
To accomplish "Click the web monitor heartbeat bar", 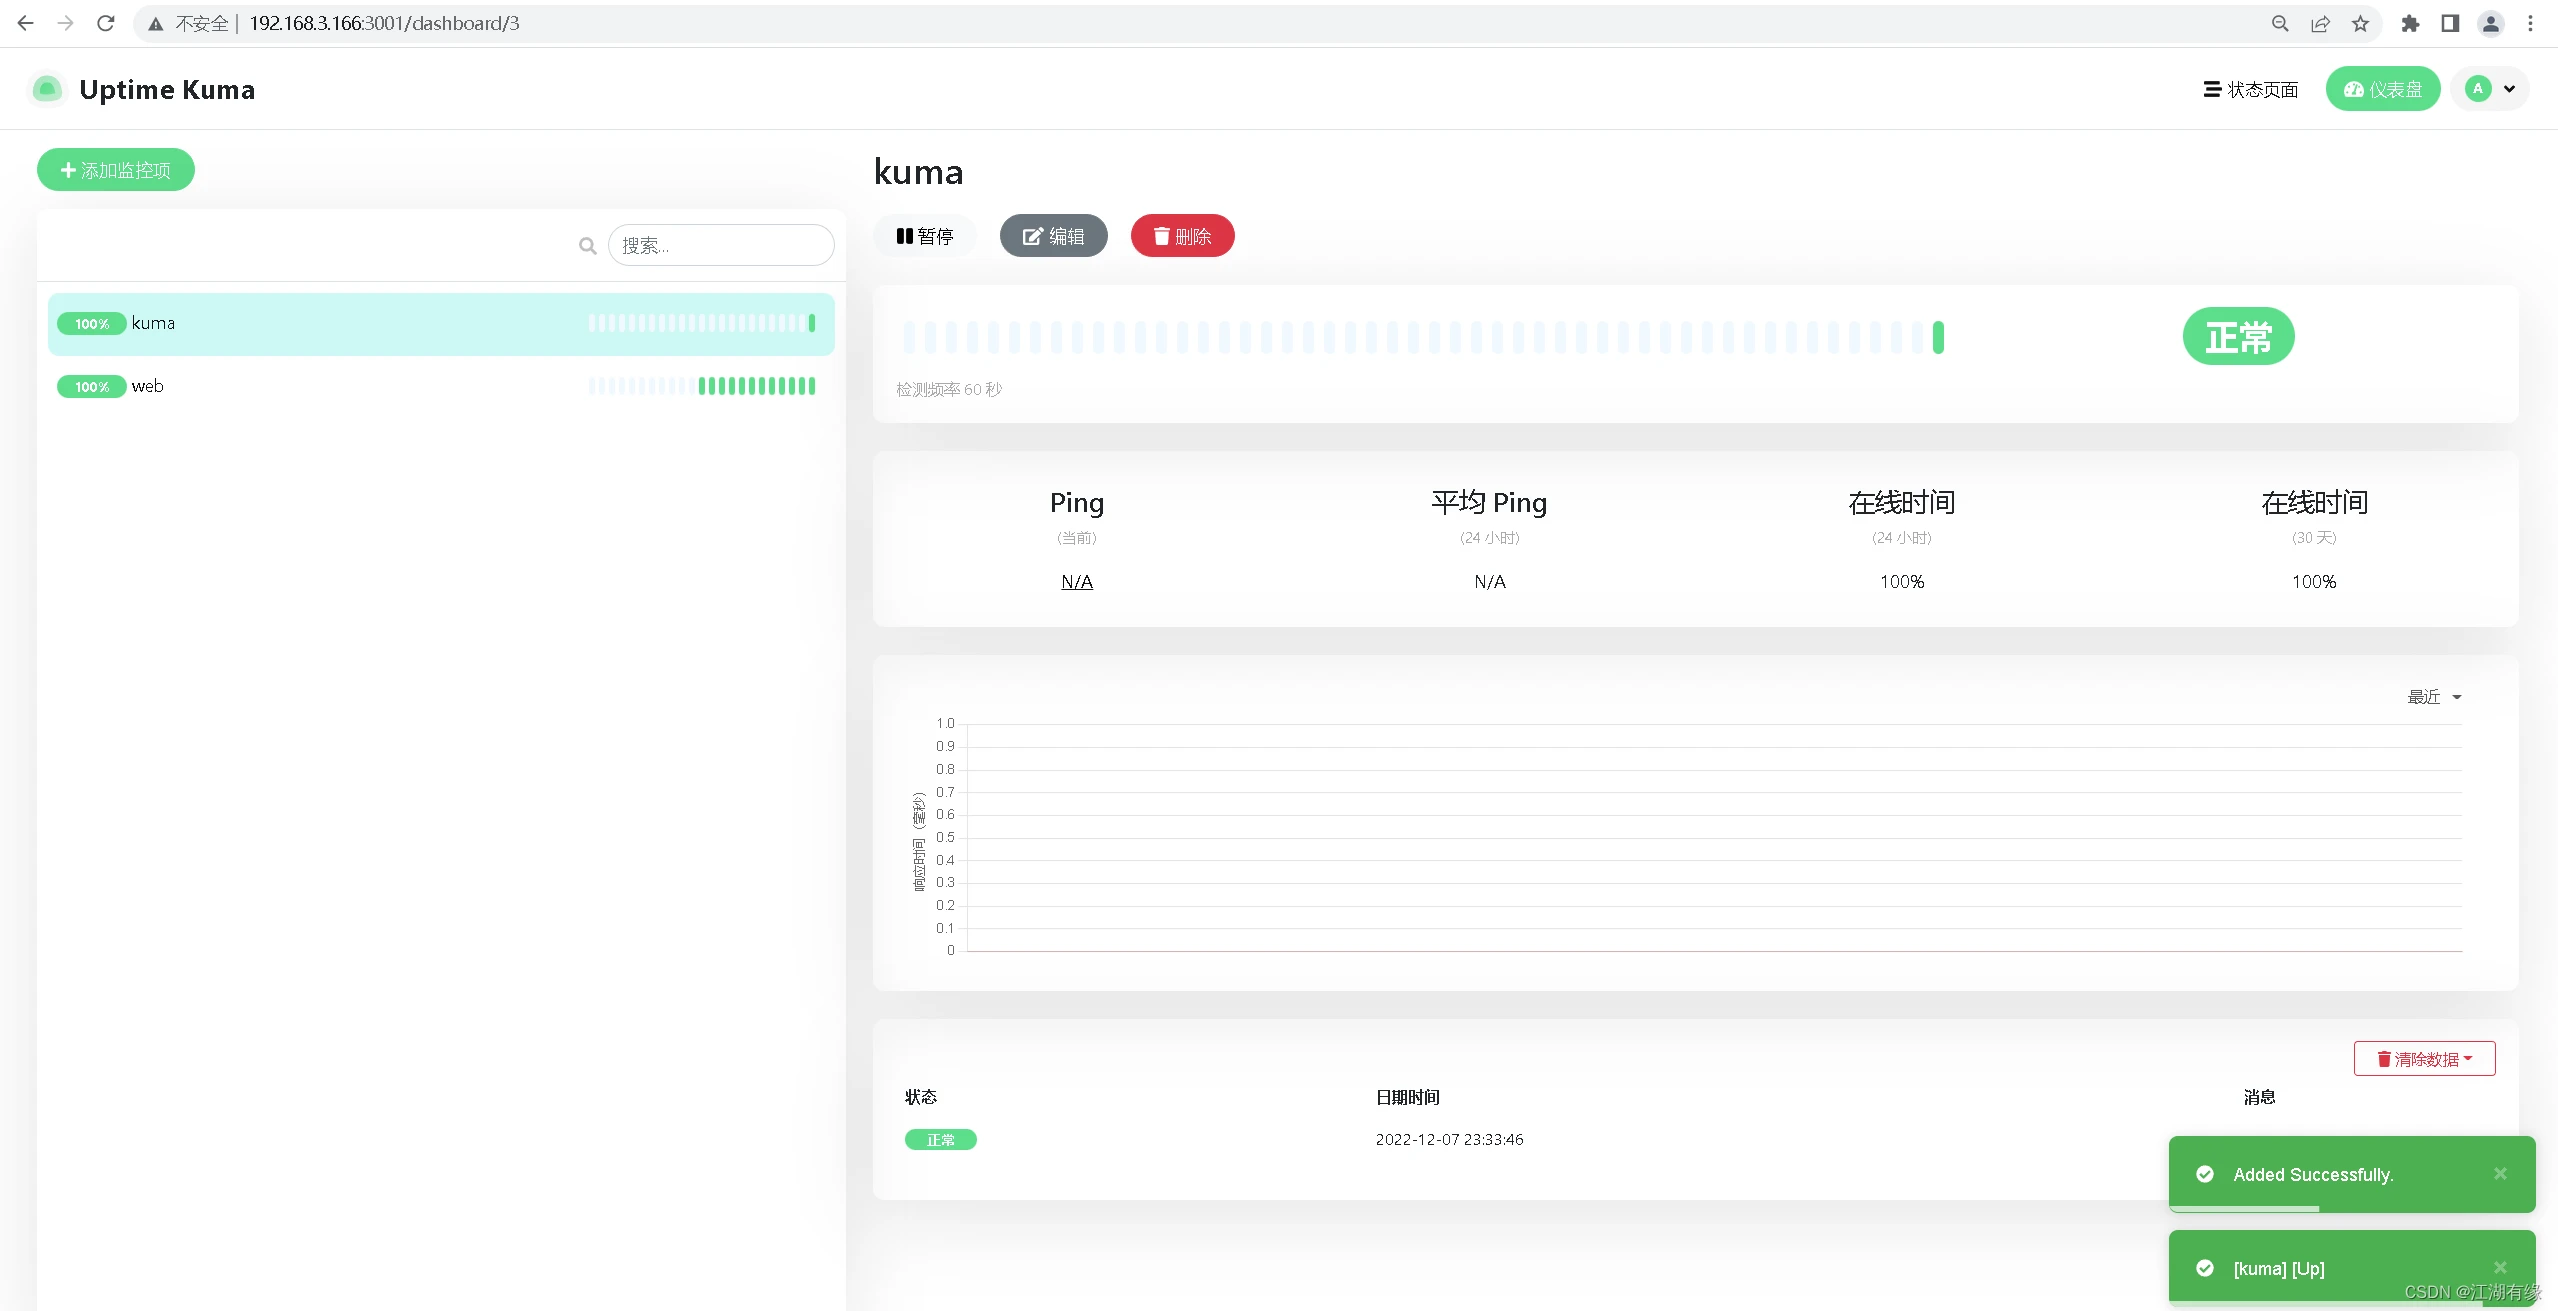I will click(702, 386).
